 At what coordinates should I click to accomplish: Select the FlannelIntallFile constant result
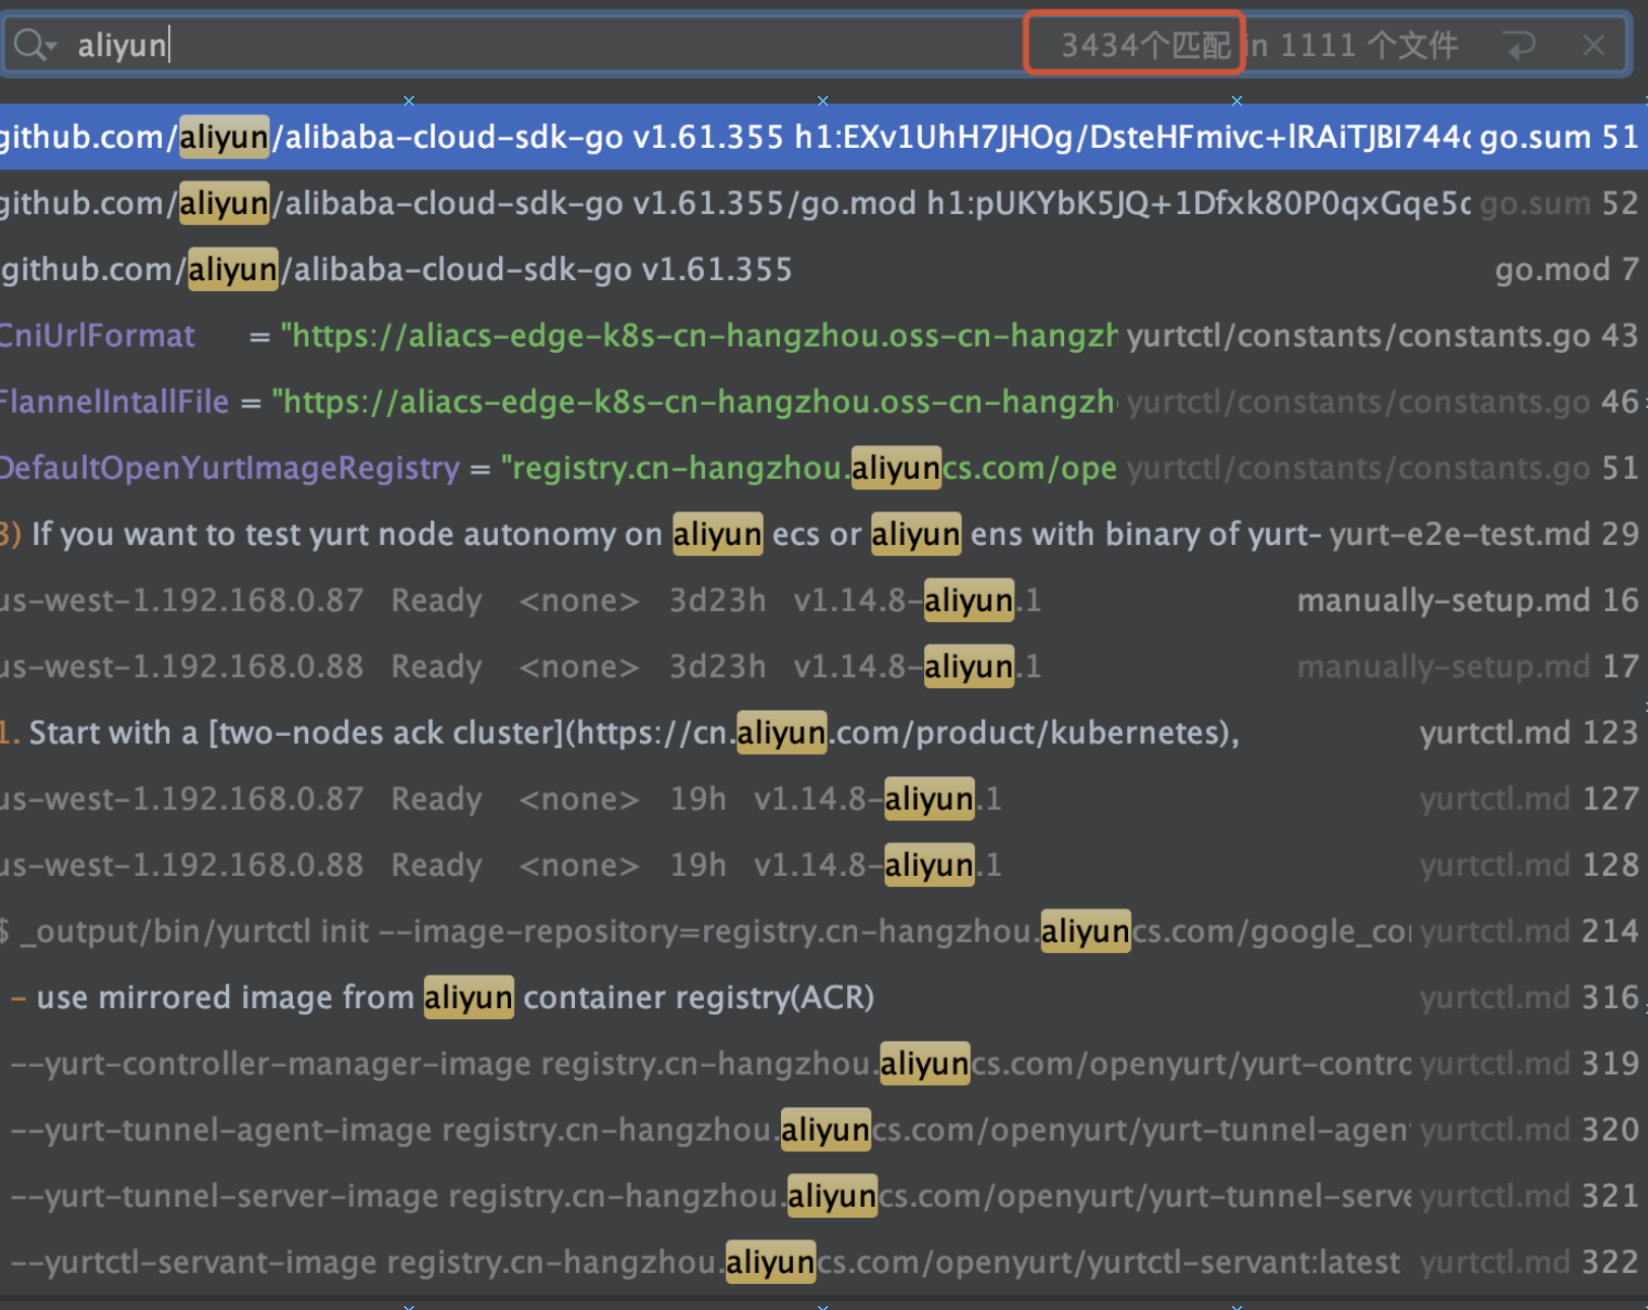tap(600, 401)
